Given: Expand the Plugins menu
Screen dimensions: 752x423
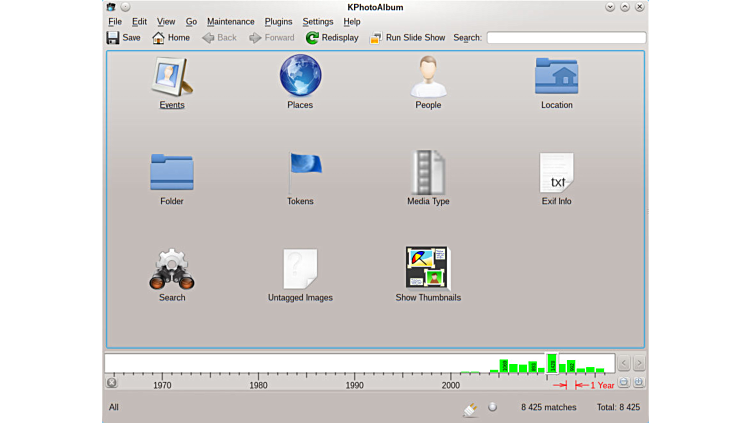Looking at the screenshot, I should [x=279, y=21].
